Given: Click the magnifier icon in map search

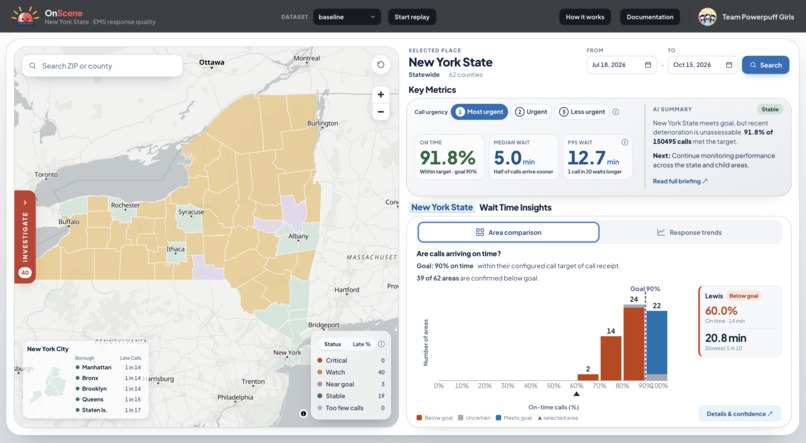Looking at the screenshot, I should pyautogui.click(x=33, y=66).
